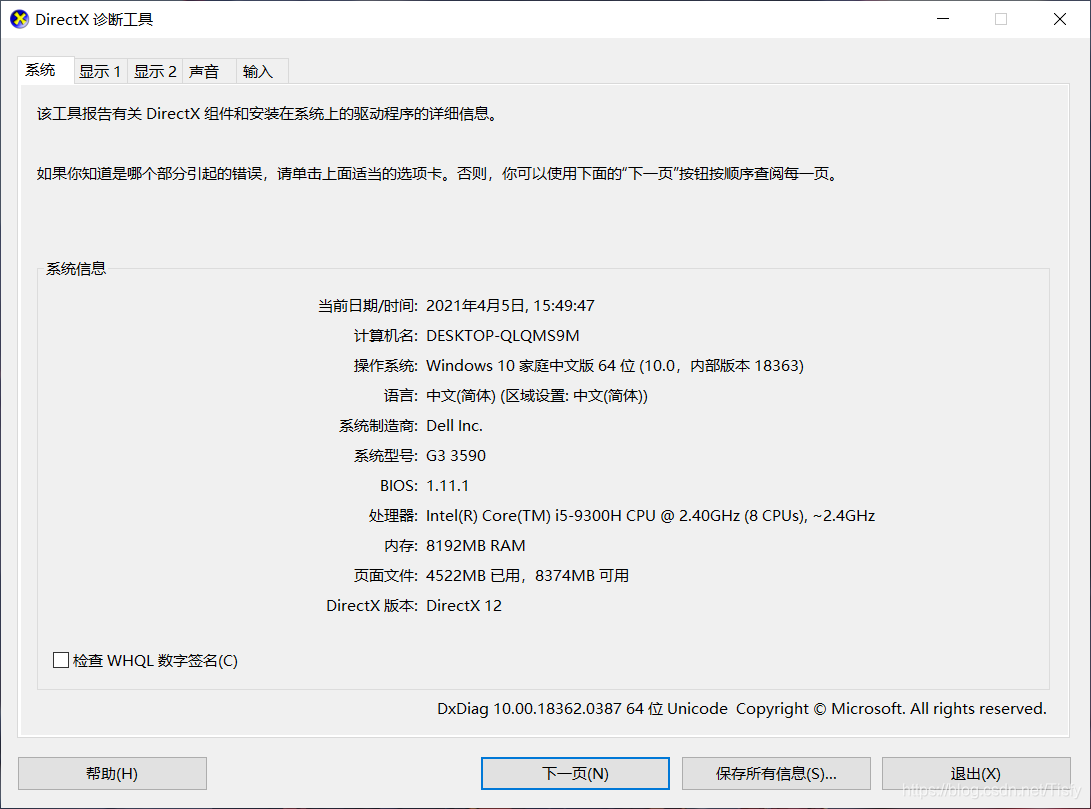Open the 显示 1 tab
The image size is (1091, 809).
[x=100, y=72]
